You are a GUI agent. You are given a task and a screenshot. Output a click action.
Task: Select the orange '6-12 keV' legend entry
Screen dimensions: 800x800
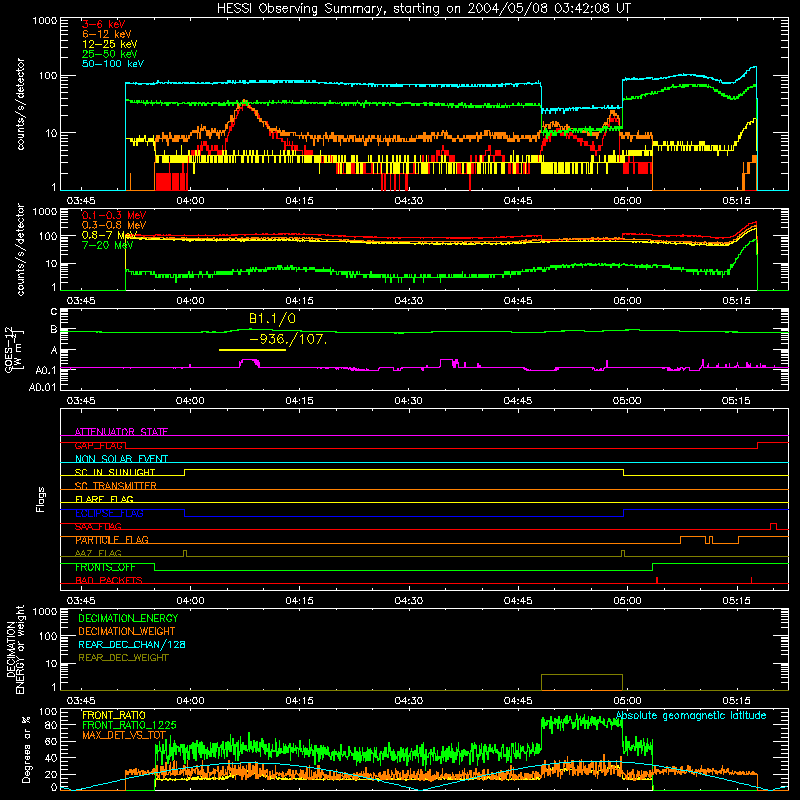(107, 34)
